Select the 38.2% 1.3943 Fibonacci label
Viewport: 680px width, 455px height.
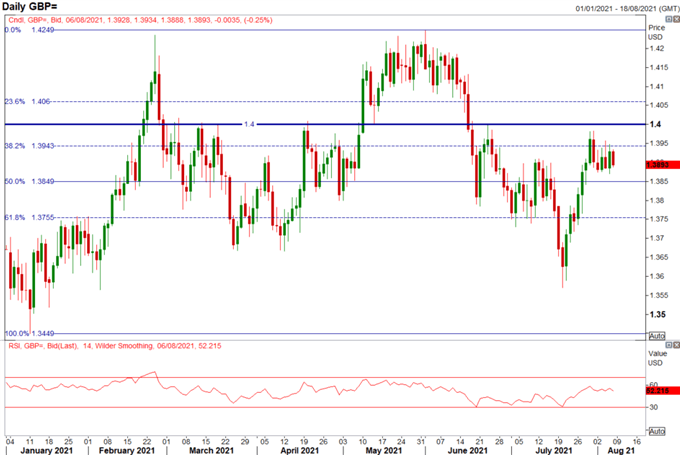coord(29,146)
